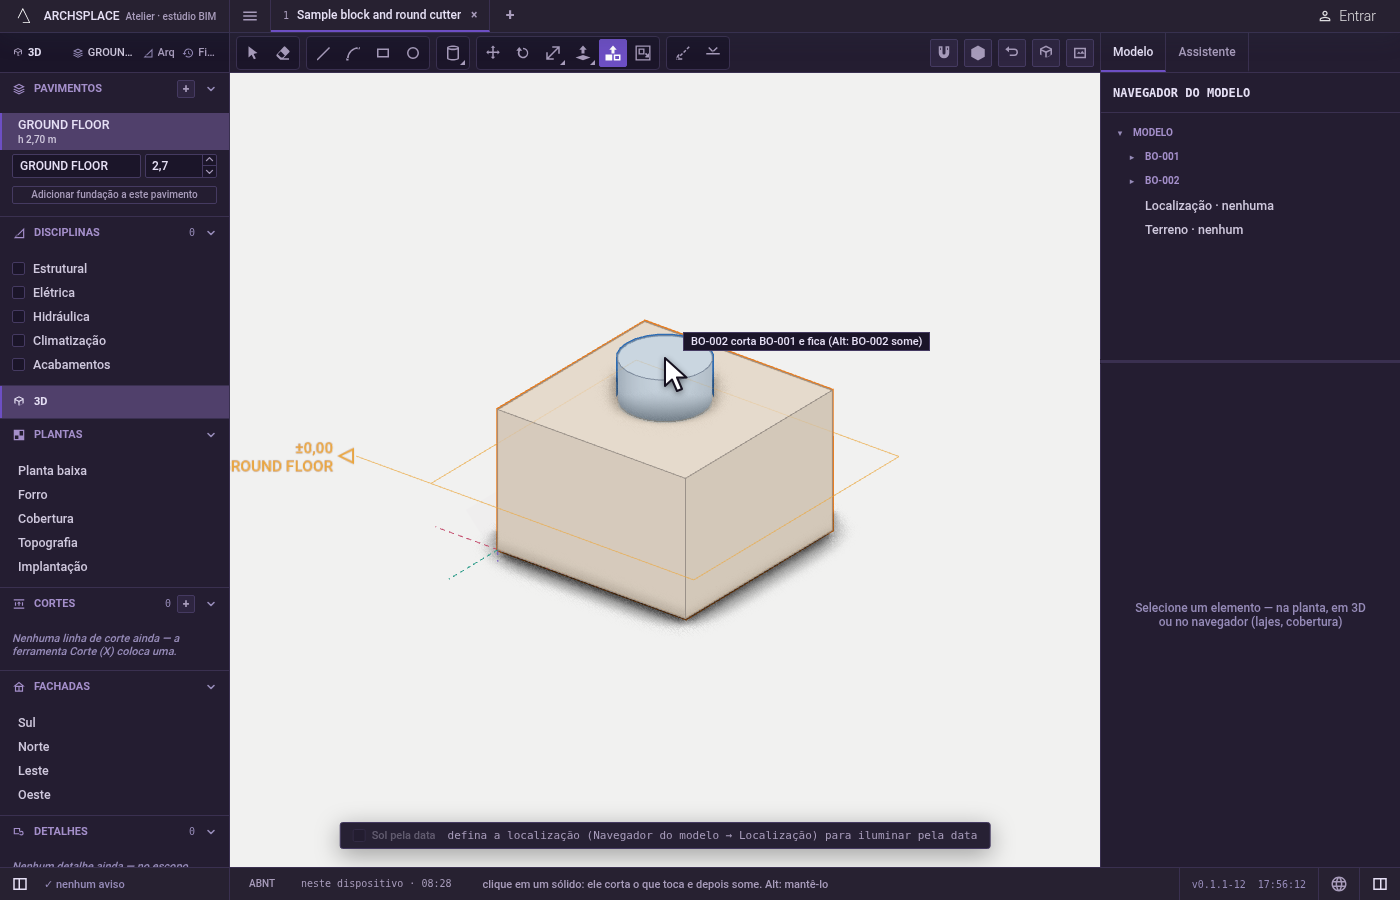This screenshot has height=900, width=1400.
Task: Open the Planta baixa view
Action: (52, 471)
